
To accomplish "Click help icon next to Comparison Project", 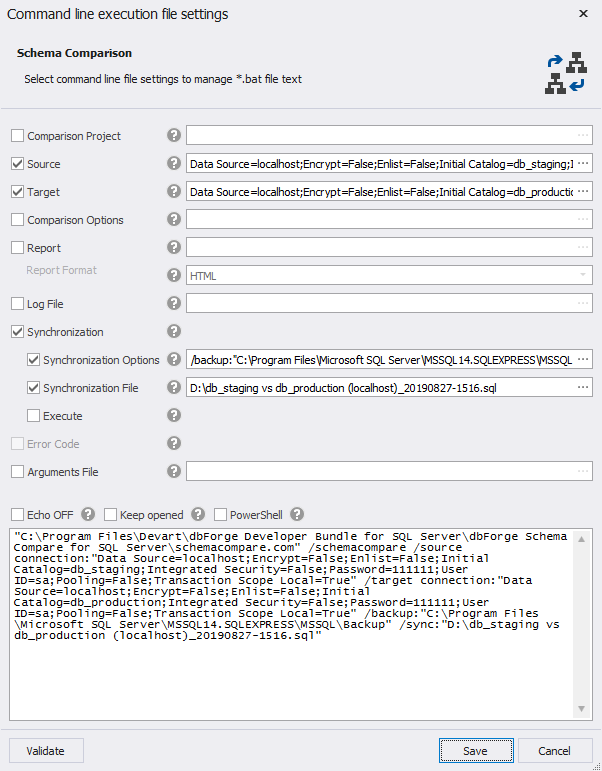I will tap(174, 135).
